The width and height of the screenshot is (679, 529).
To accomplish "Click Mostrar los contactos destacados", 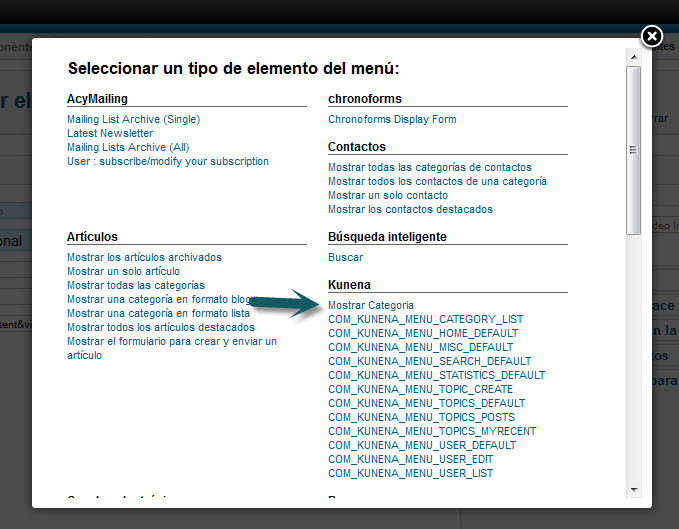I will tap(410, 209).
